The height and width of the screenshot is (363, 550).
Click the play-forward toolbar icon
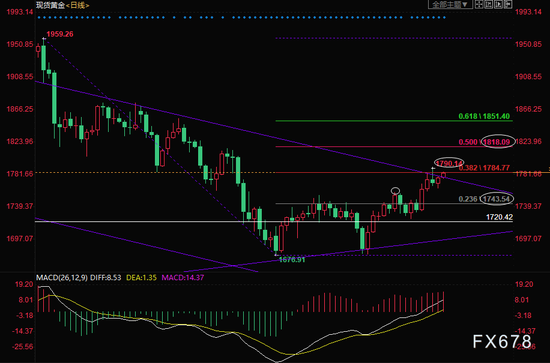pyautogui.click(x=498, y=5)
